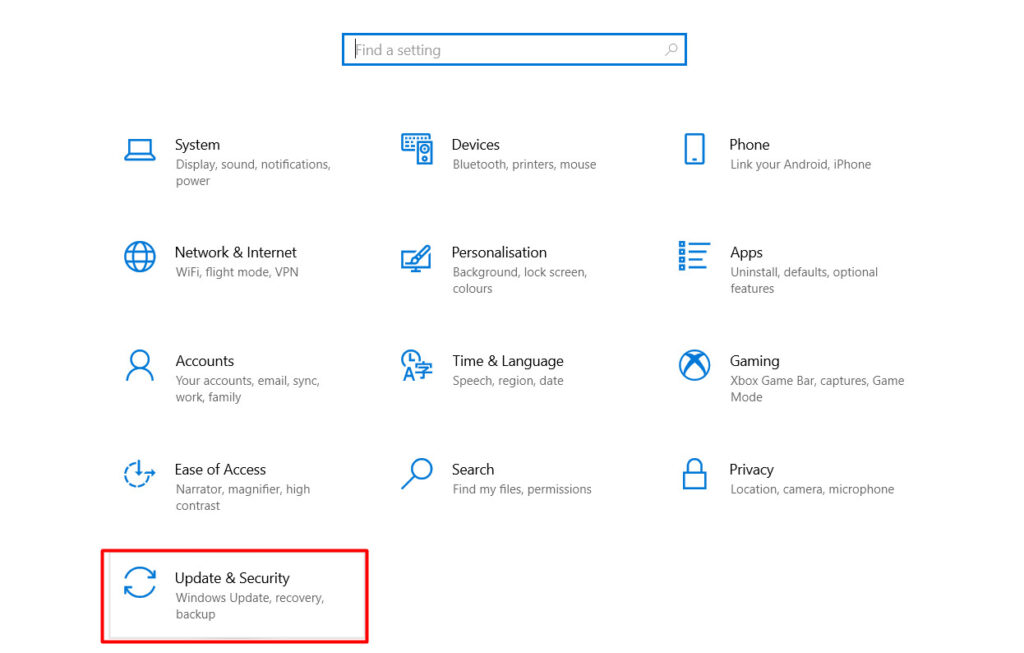
Task: Focus the Find a setting field
Action: [x=514, y=50]
